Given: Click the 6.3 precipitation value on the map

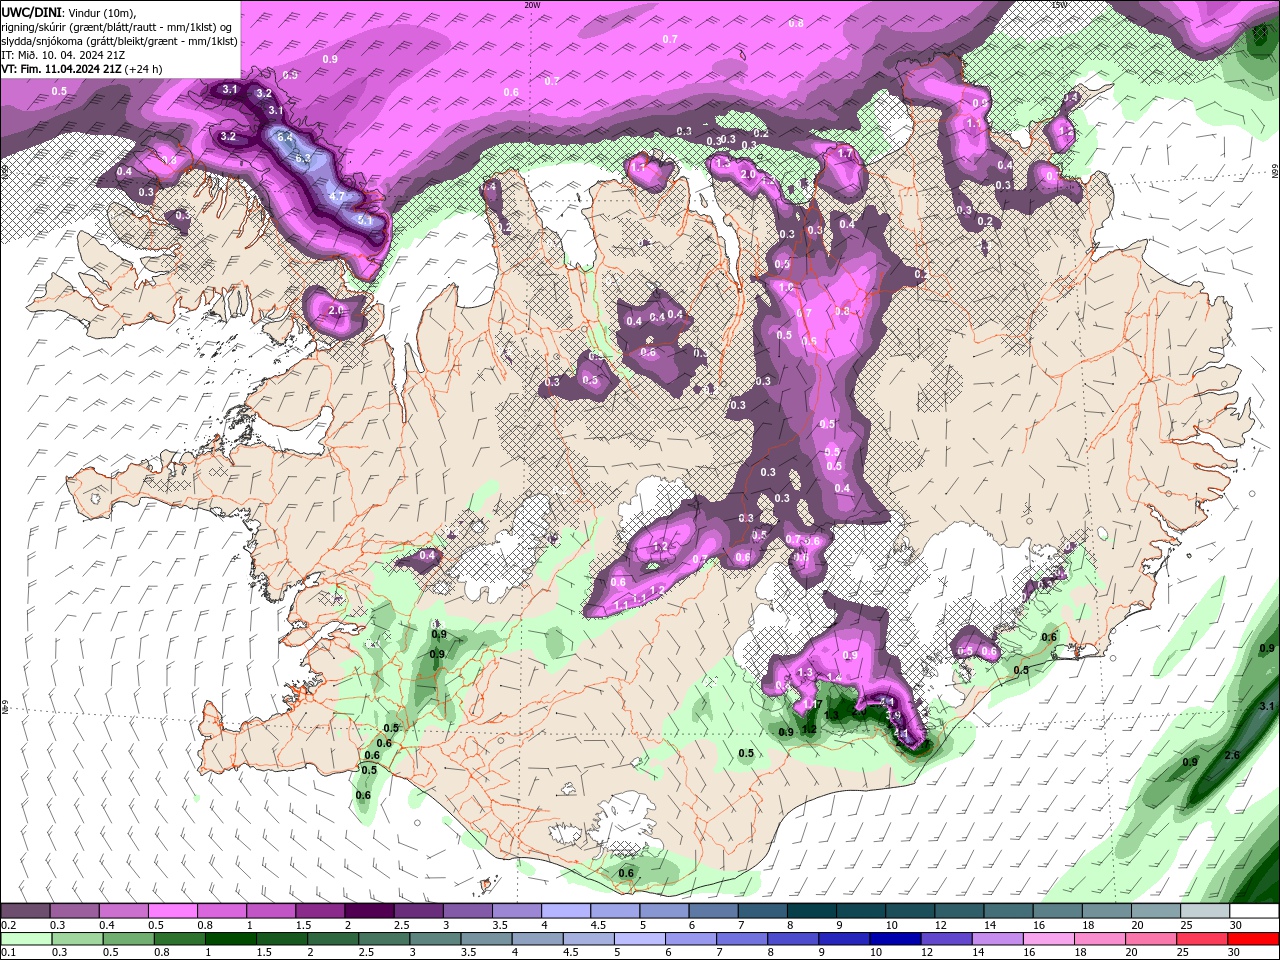Looking at the screenshot, I should (303, 158).
